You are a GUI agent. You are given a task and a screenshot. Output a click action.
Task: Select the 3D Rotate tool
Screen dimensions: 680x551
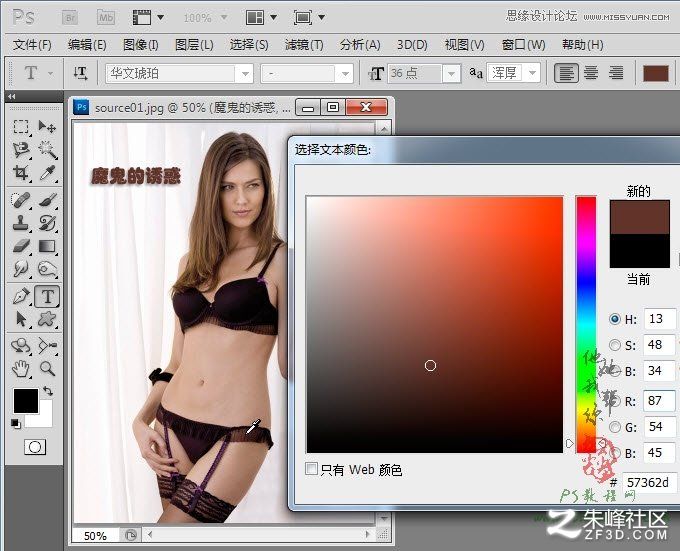[x=21, y=346]
